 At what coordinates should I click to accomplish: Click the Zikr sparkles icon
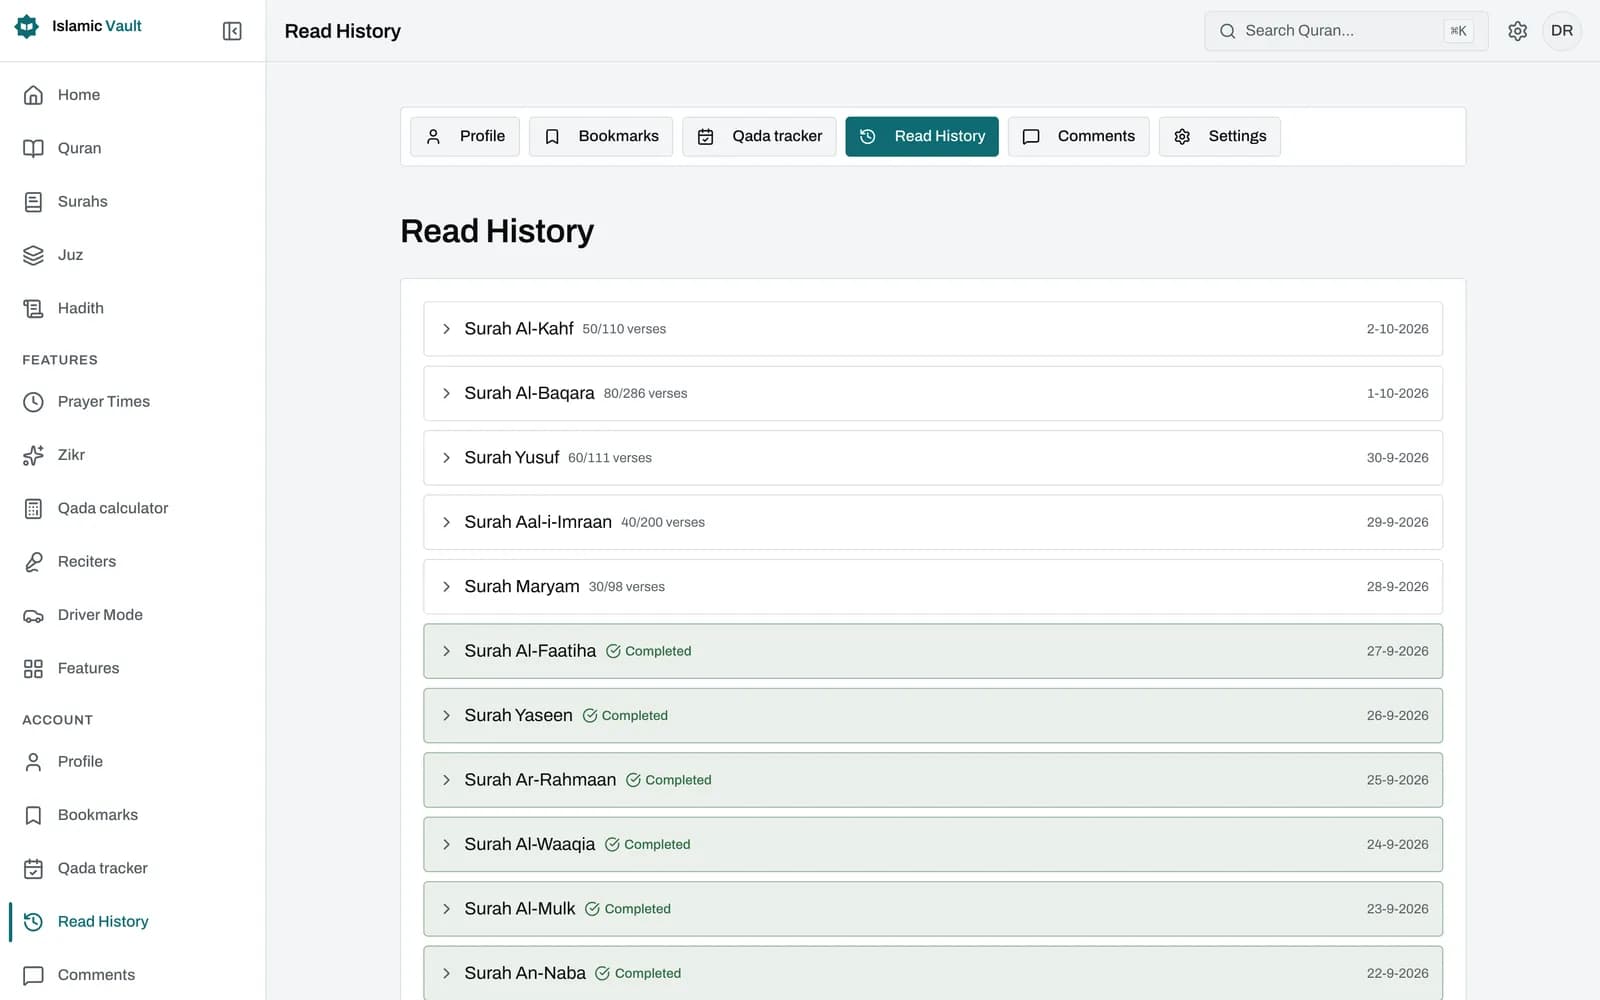click(x=33, y=455)
